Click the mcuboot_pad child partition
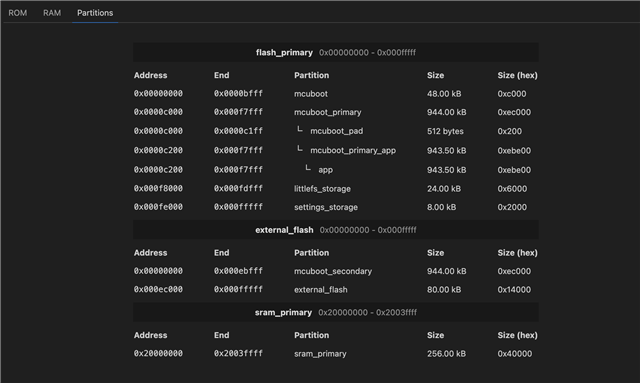The height and width of the screenshot is (383, 640). click(x=336, y=131)
